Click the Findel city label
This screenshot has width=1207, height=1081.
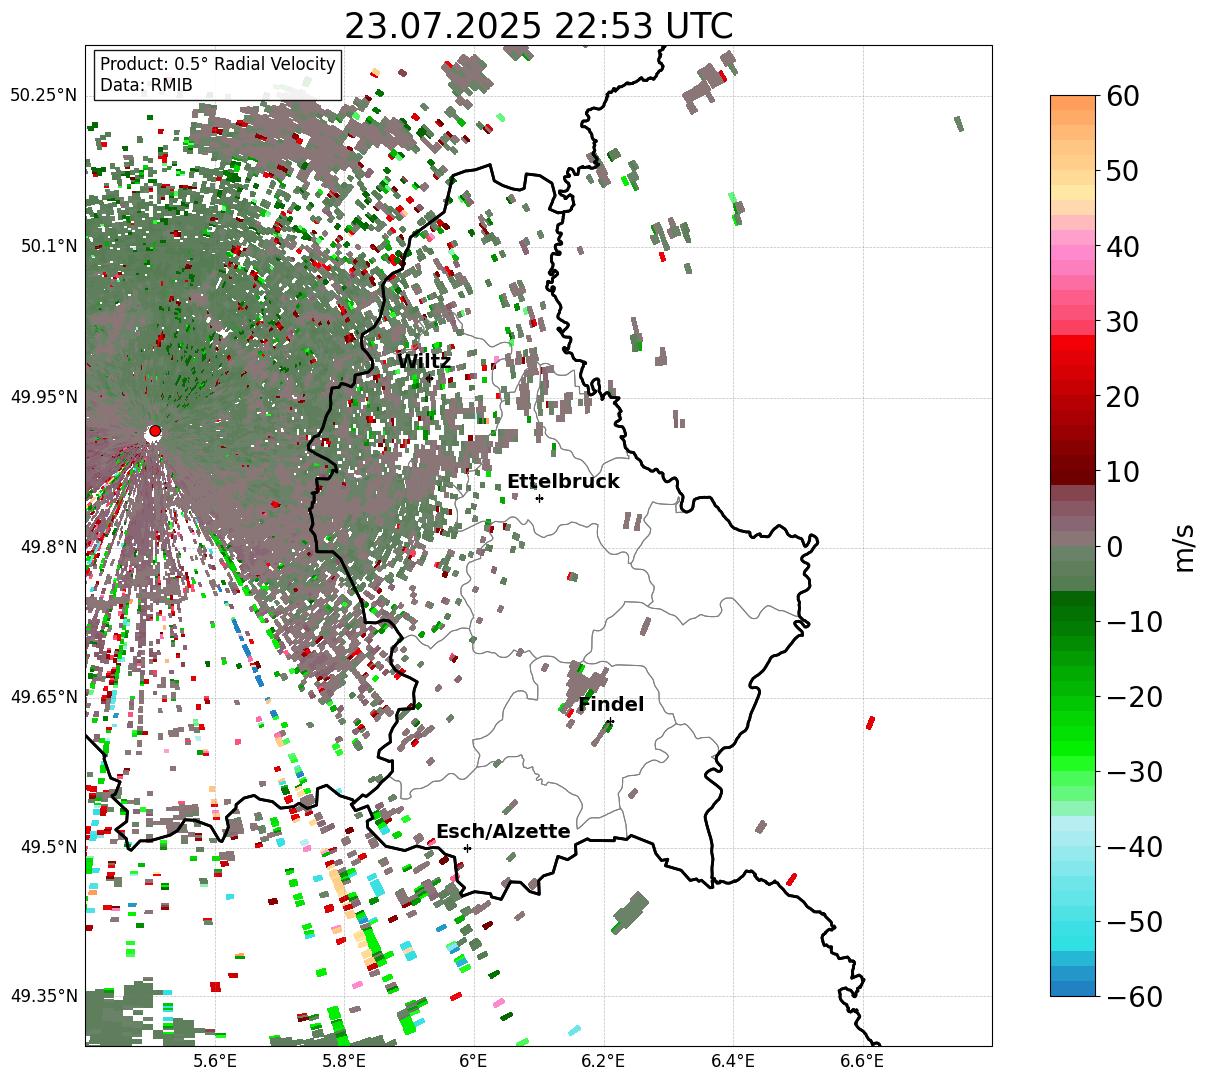pyautogui.click(x=611, y=704)
